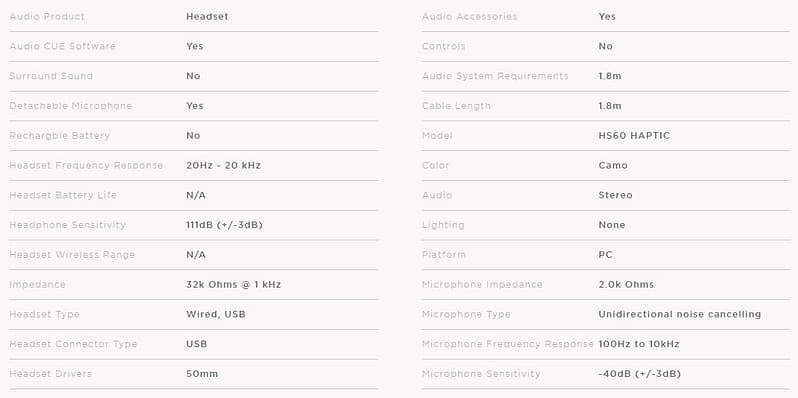The height and width of the screenshot is (398, 798).
Task: Click the Unidirectional noise cancelling value
Action: [x=679, y=315]
